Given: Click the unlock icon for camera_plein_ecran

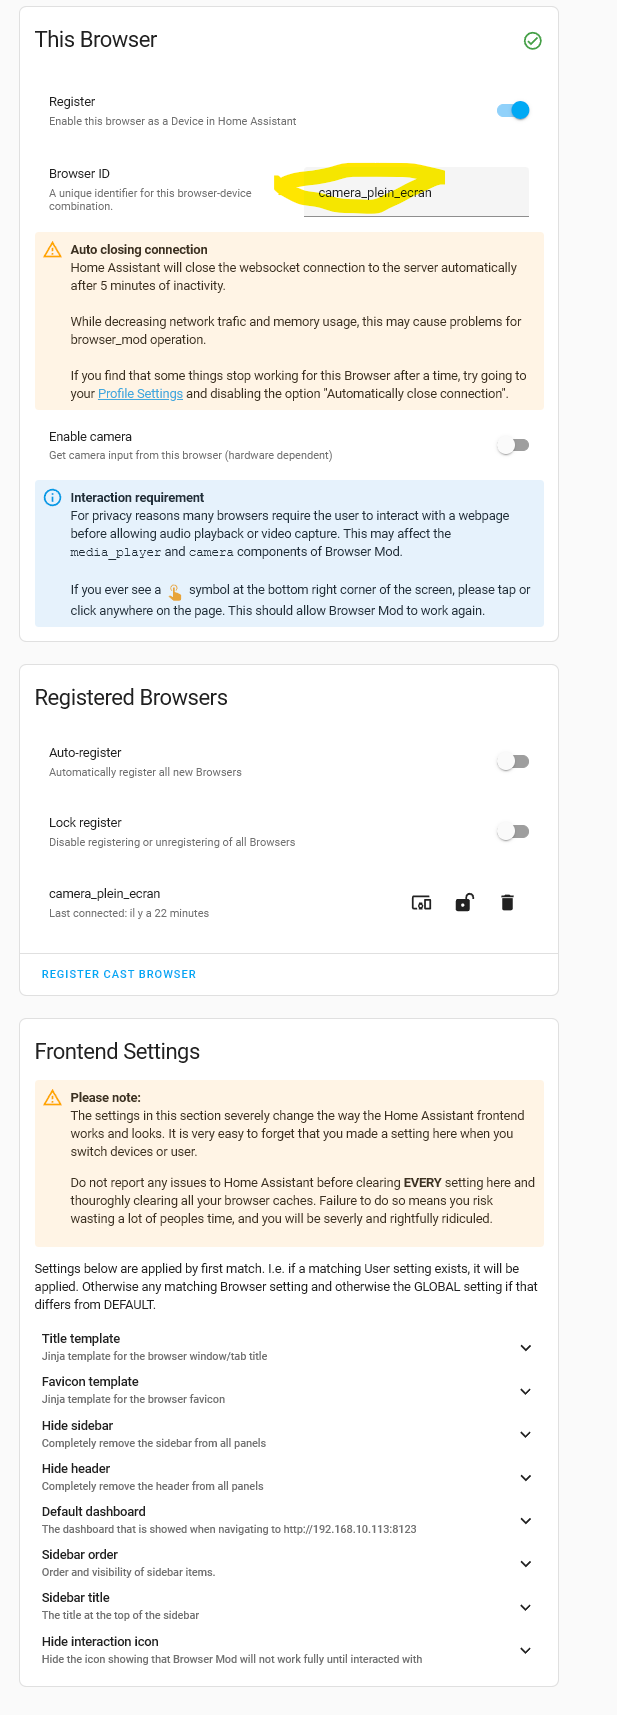Looking at the screenshot, I should tap(464, 903).
